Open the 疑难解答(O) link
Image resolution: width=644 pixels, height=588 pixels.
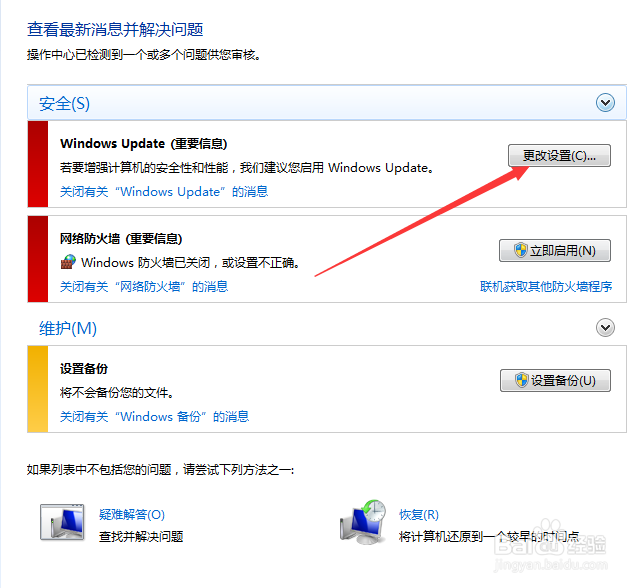click(132, 514)
